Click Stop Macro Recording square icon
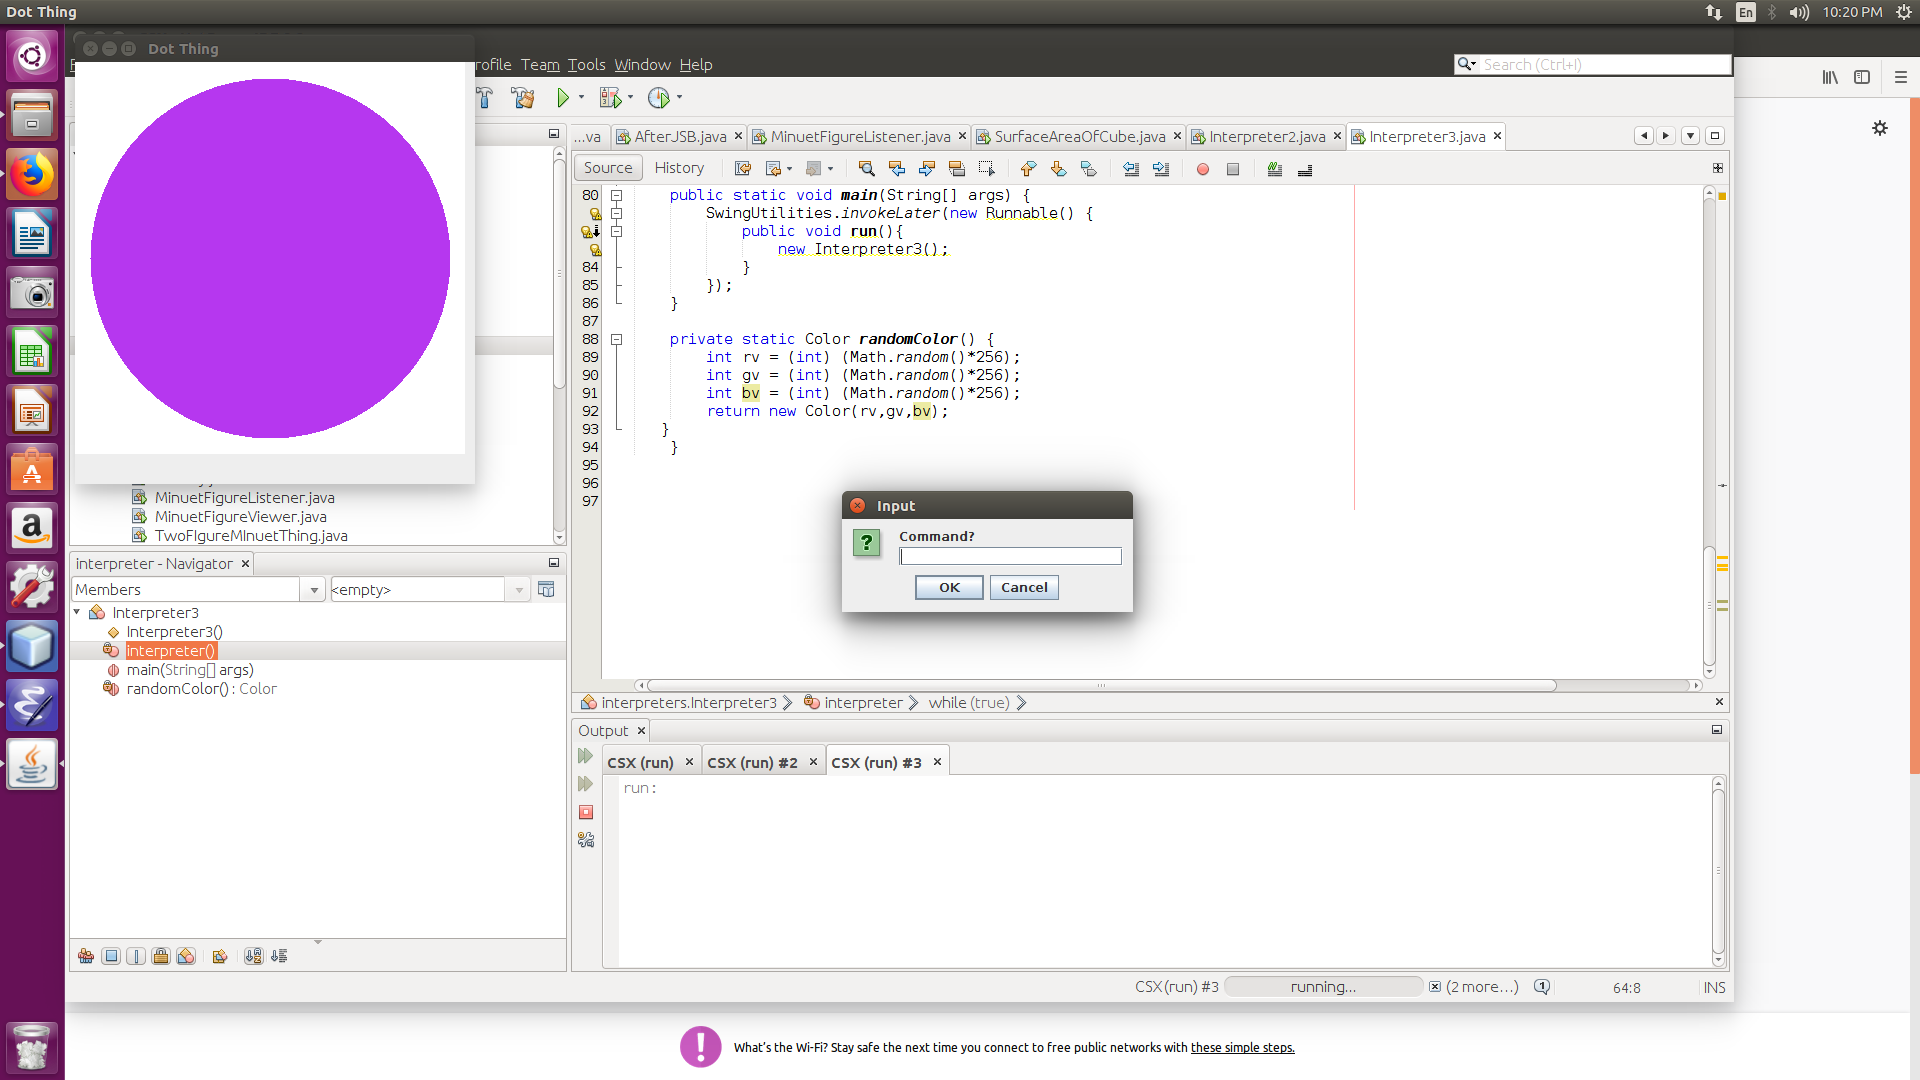This screenshot has width=1920, height=1080. [x=1233, y=169]
